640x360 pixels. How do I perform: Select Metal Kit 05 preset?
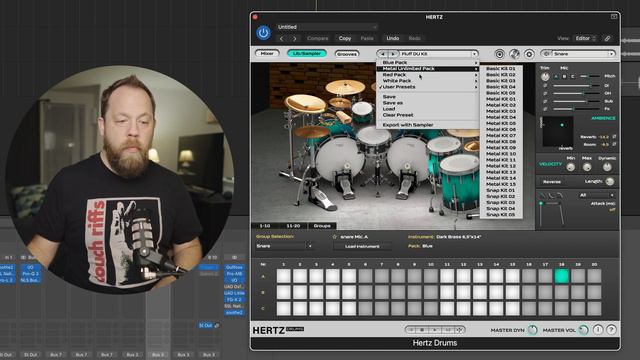point(501,123)
